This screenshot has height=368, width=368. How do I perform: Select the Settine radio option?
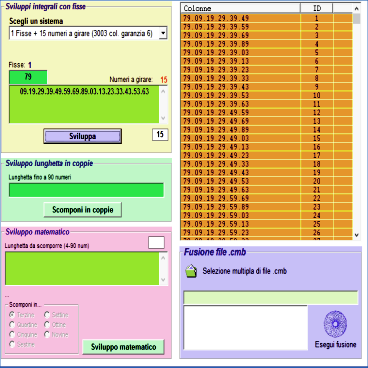tap(47, 314)
